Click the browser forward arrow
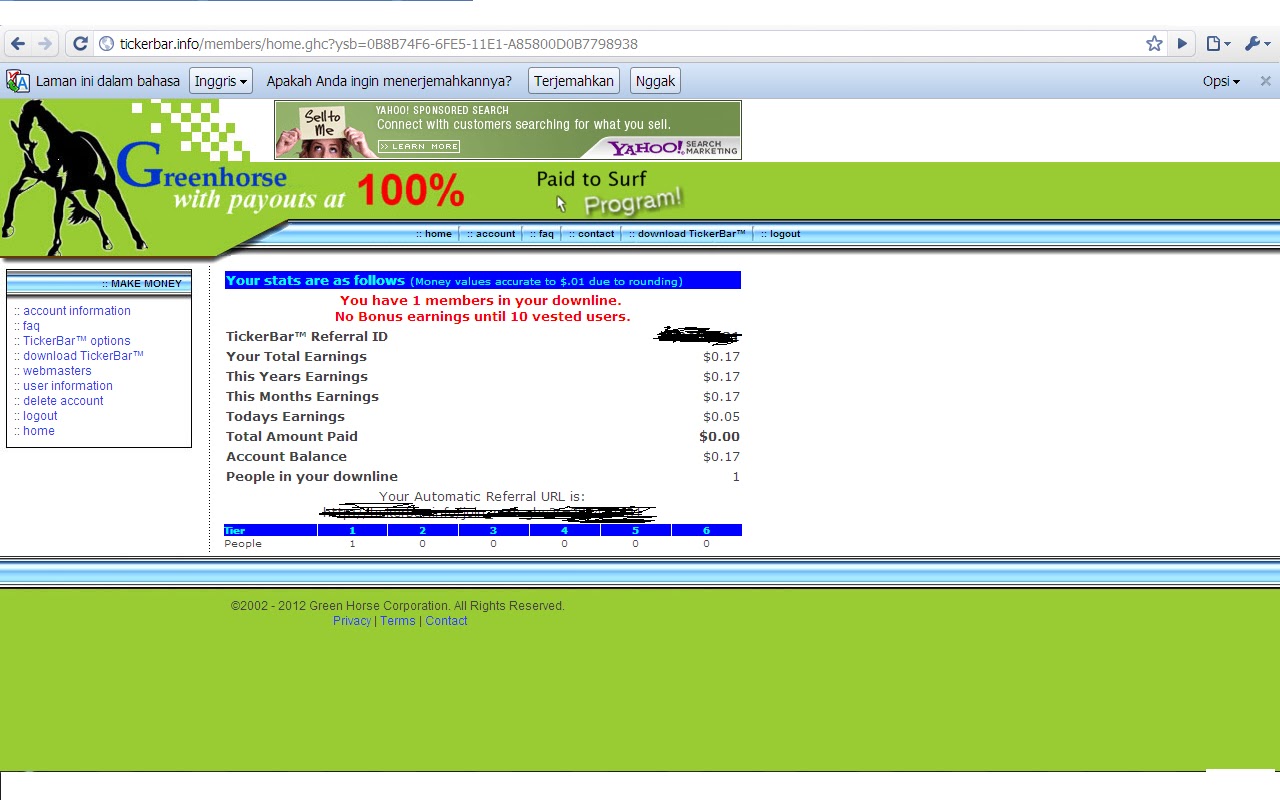The width and height of the screenshot is (1280, 800). click(44, 43)
